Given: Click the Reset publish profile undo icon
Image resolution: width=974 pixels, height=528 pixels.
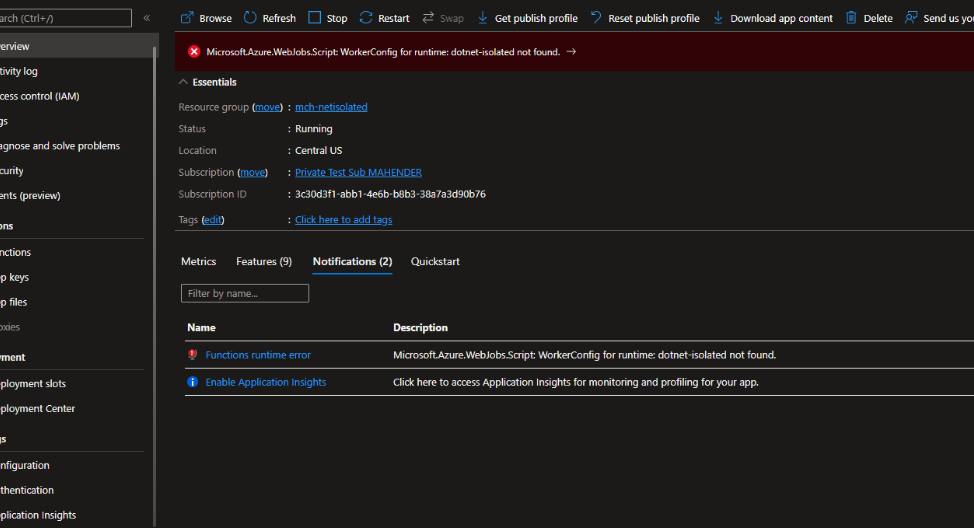Looking at the screenshot, I should tap(596, 17).
